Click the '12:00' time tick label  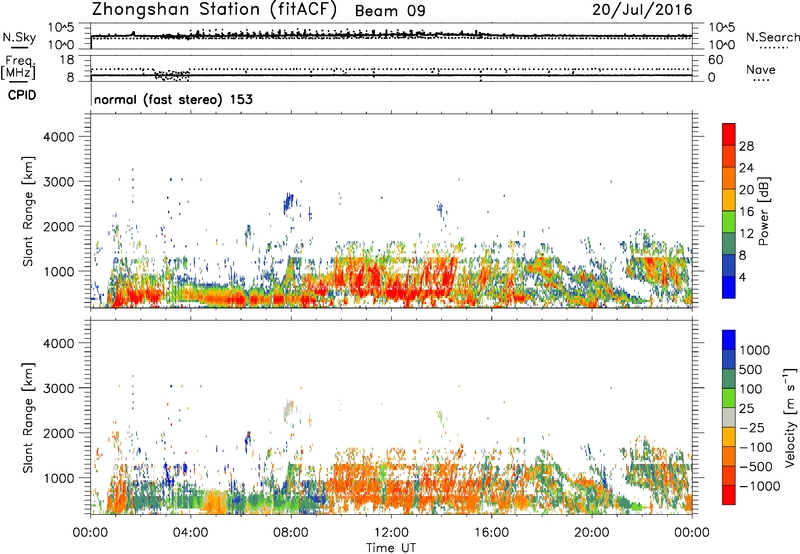click(391, 533)
